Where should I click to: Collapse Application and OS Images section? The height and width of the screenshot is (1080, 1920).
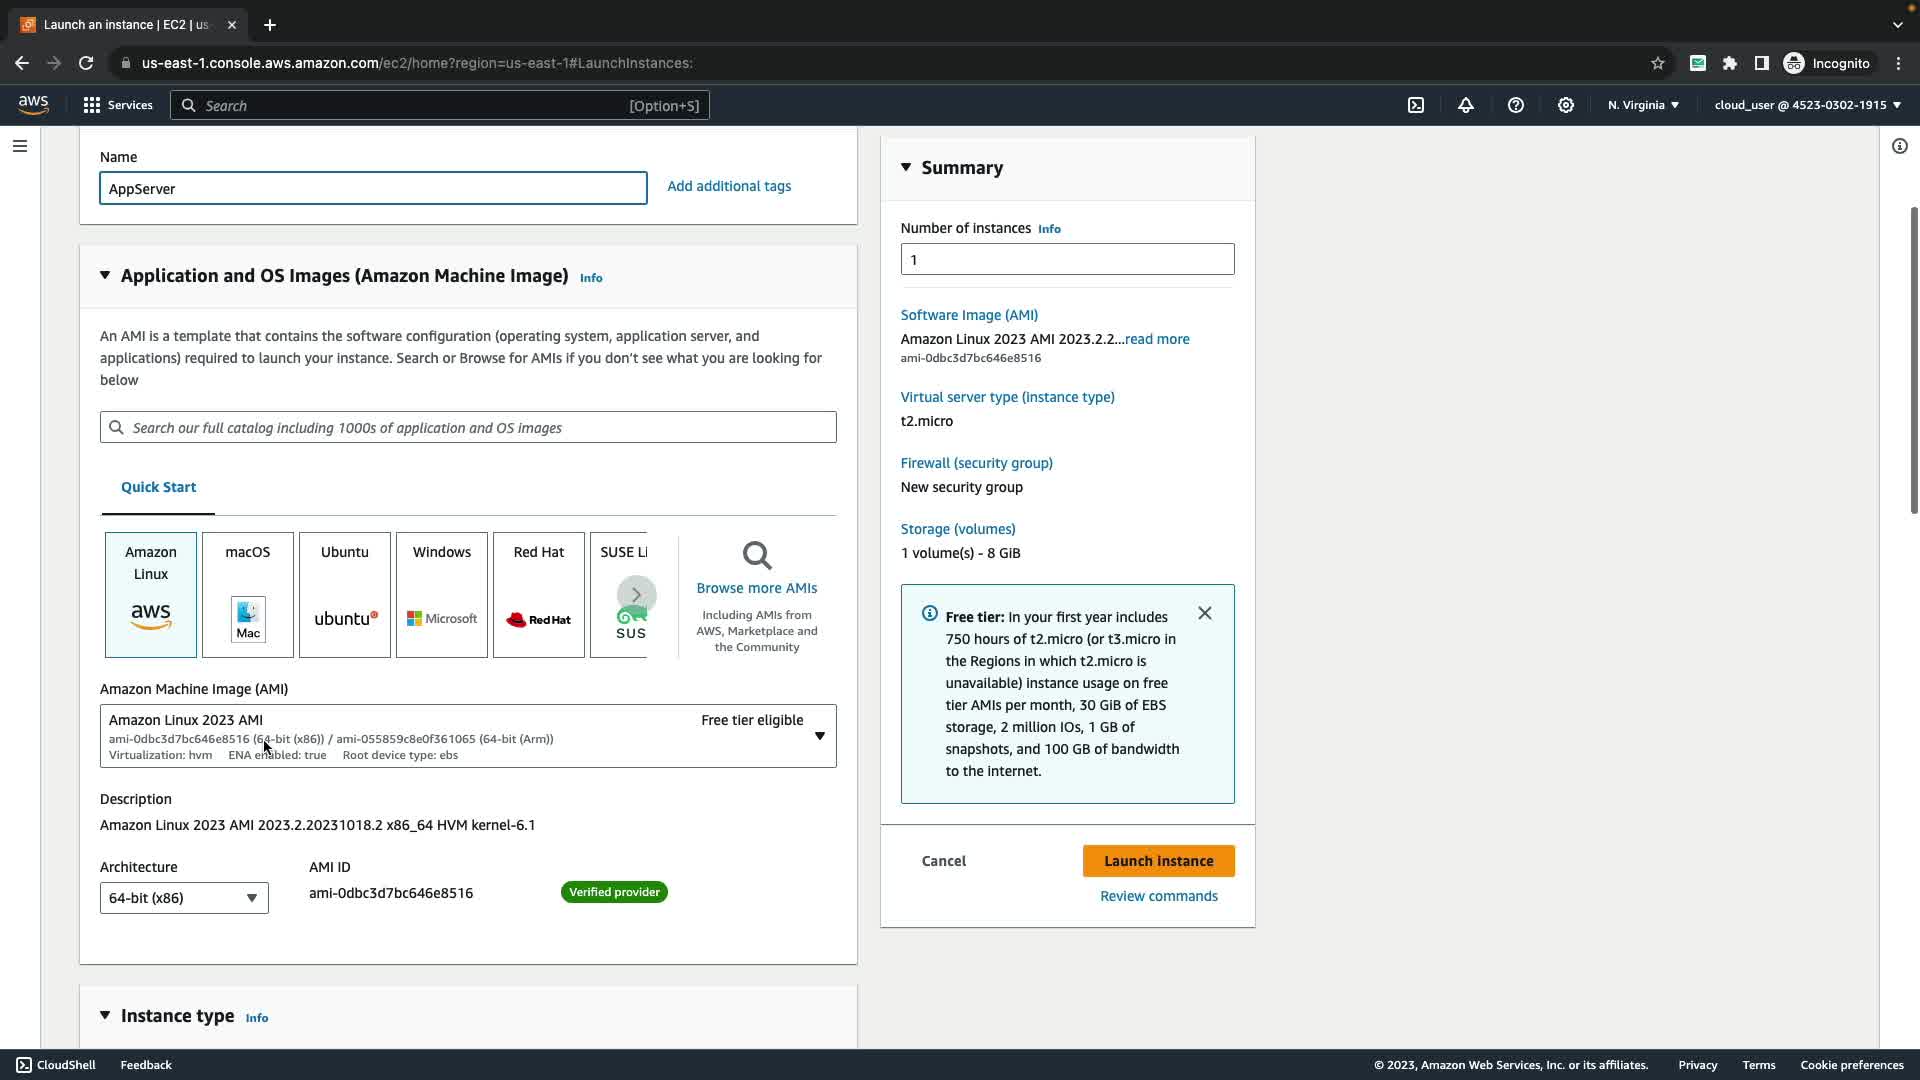(105, 275)
